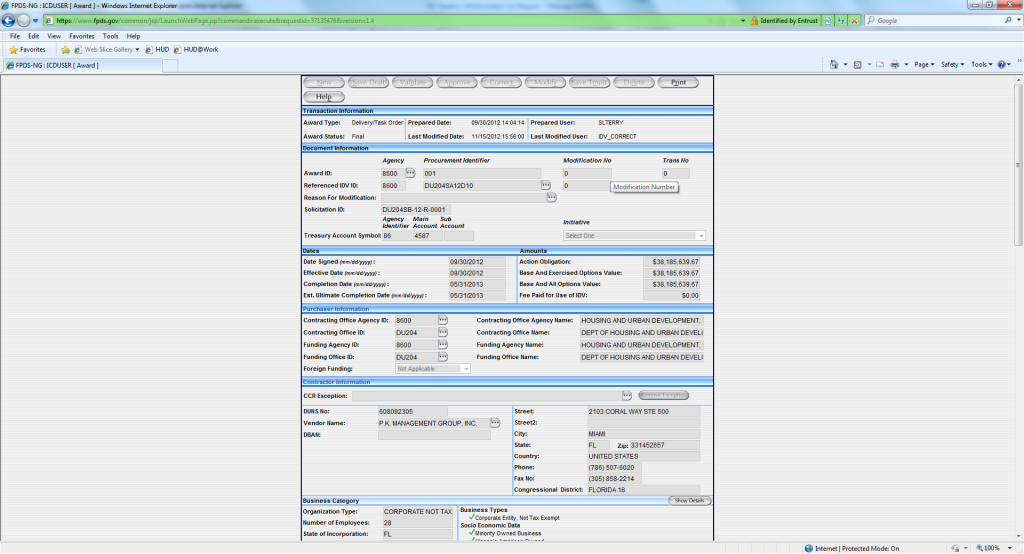
Task: Click the Organization Type field
Action: click(418, 512)
